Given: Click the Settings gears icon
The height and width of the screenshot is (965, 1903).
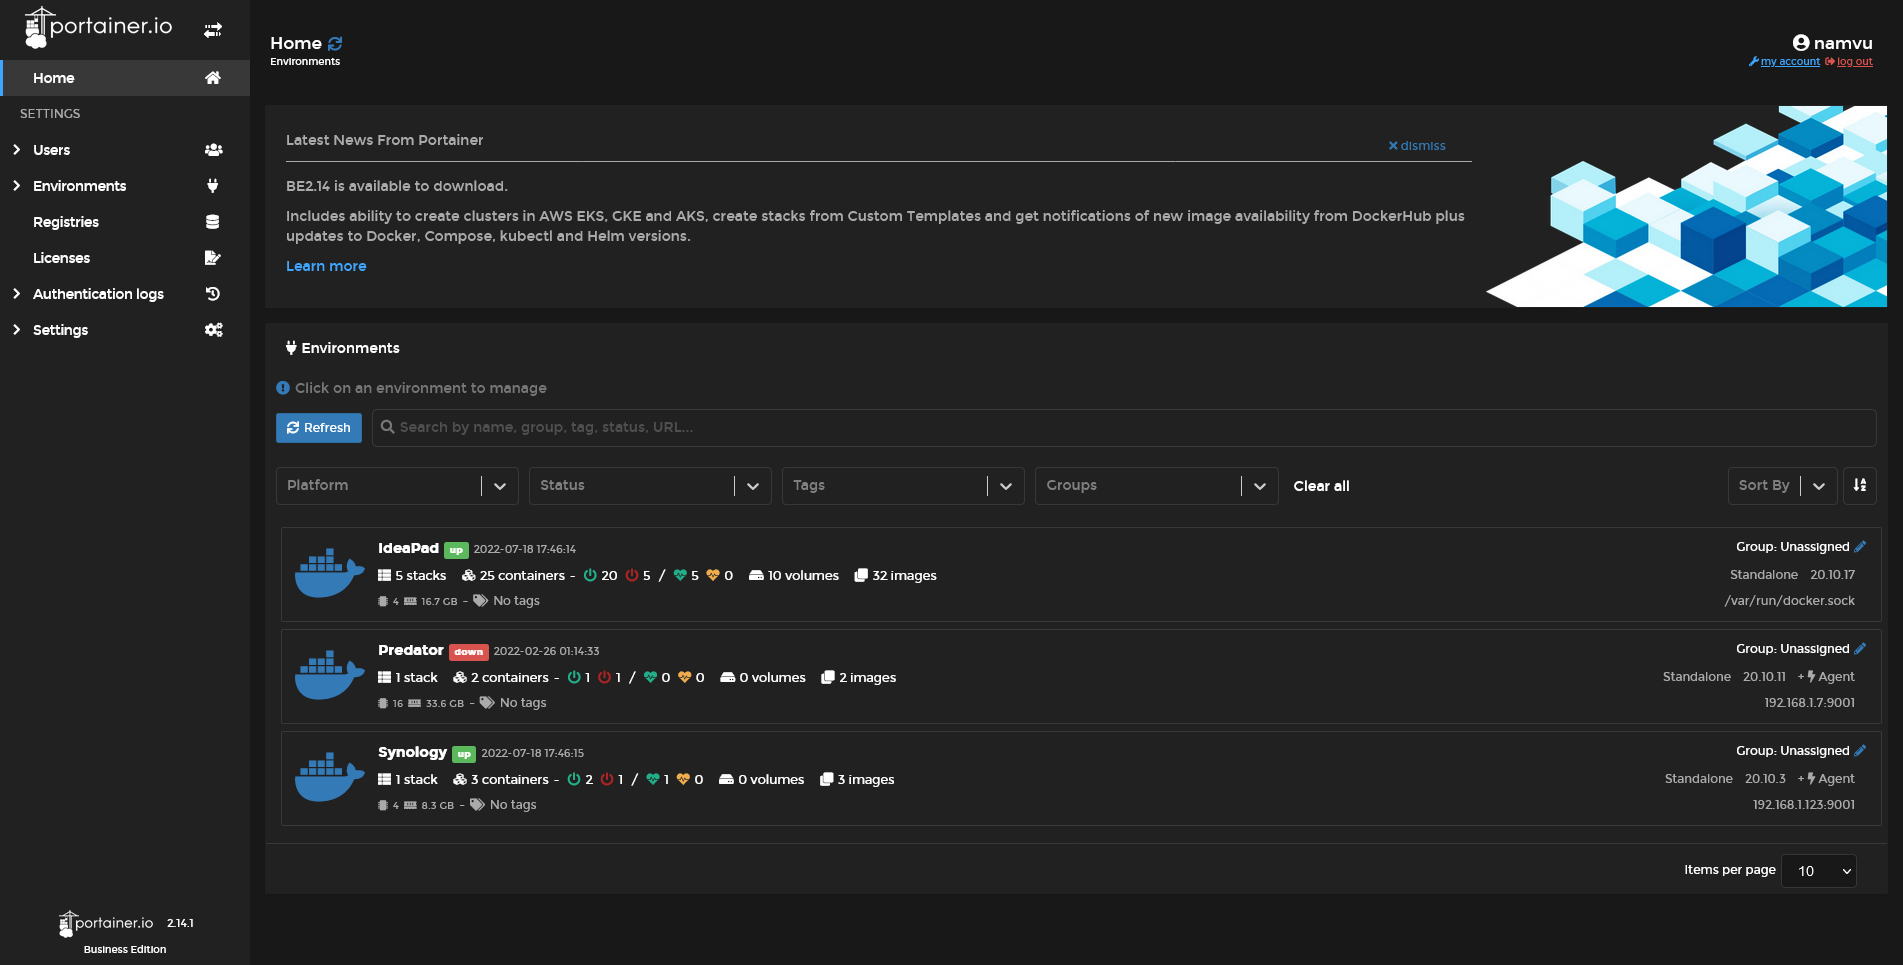Looking at the screenshot, I should (213, 330).
